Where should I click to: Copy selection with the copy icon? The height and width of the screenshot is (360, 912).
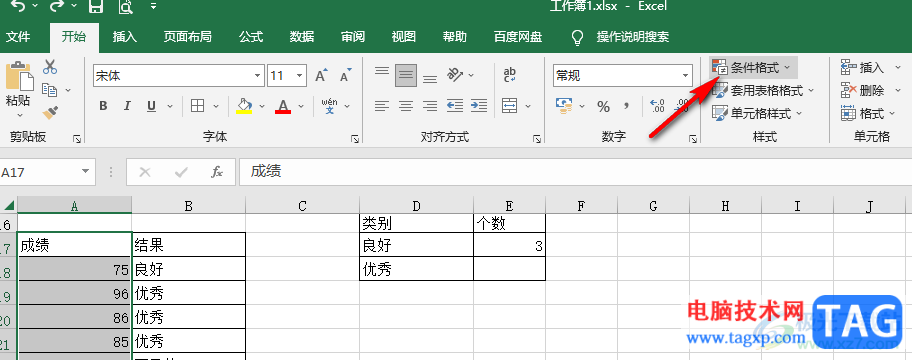click(50, 90)
